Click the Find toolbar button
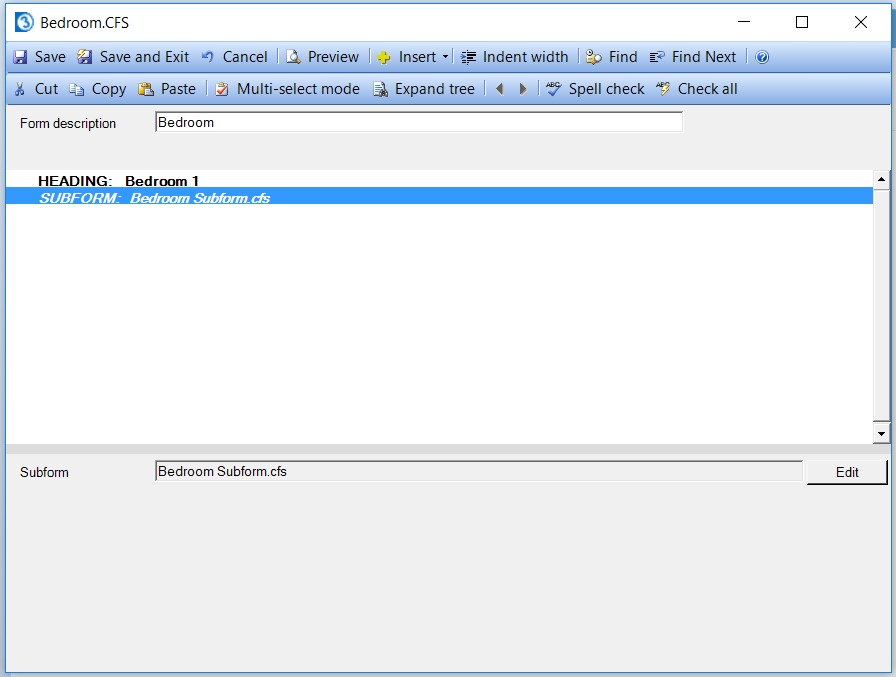 click(611, 57)
